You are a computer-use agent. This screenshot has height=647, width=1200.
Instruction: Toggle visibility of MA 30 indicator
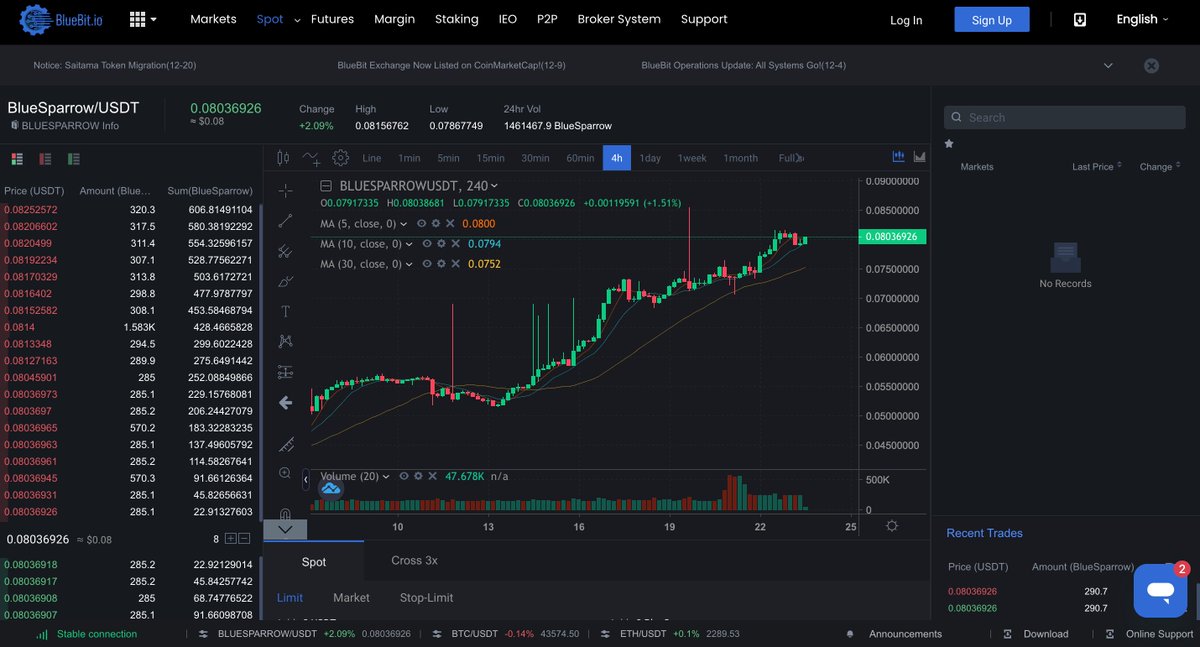[x=427, y=264]
